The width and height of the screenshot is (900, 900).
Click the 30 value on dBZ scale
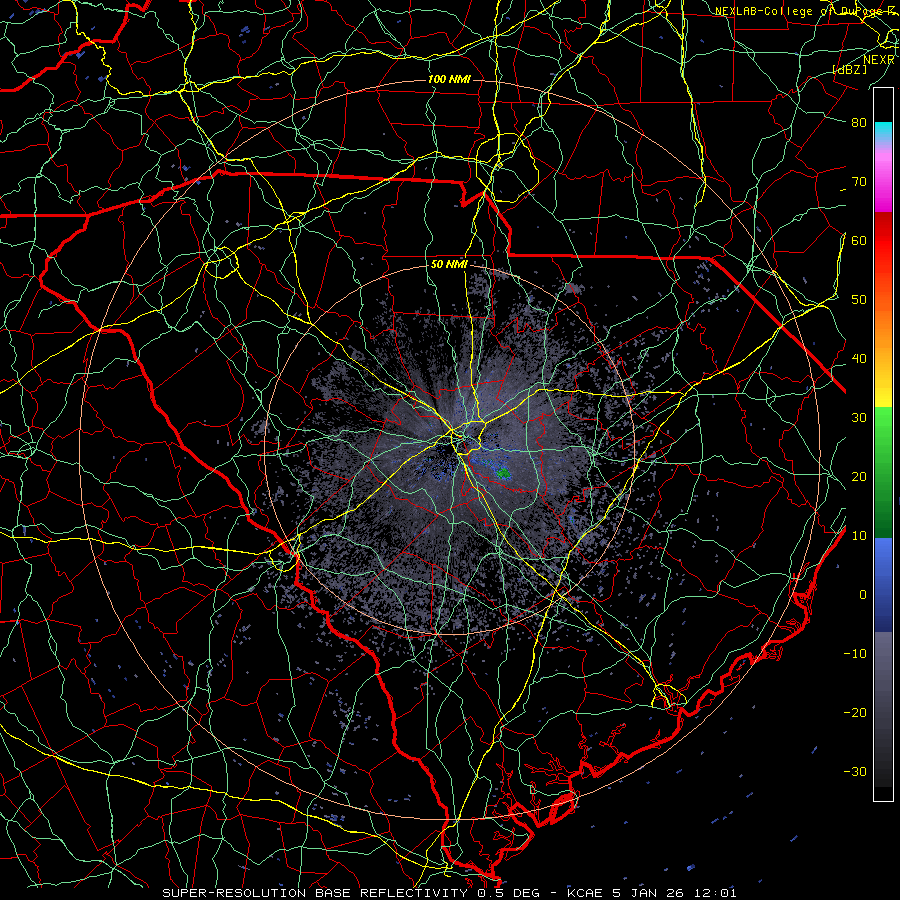point(859,417)
